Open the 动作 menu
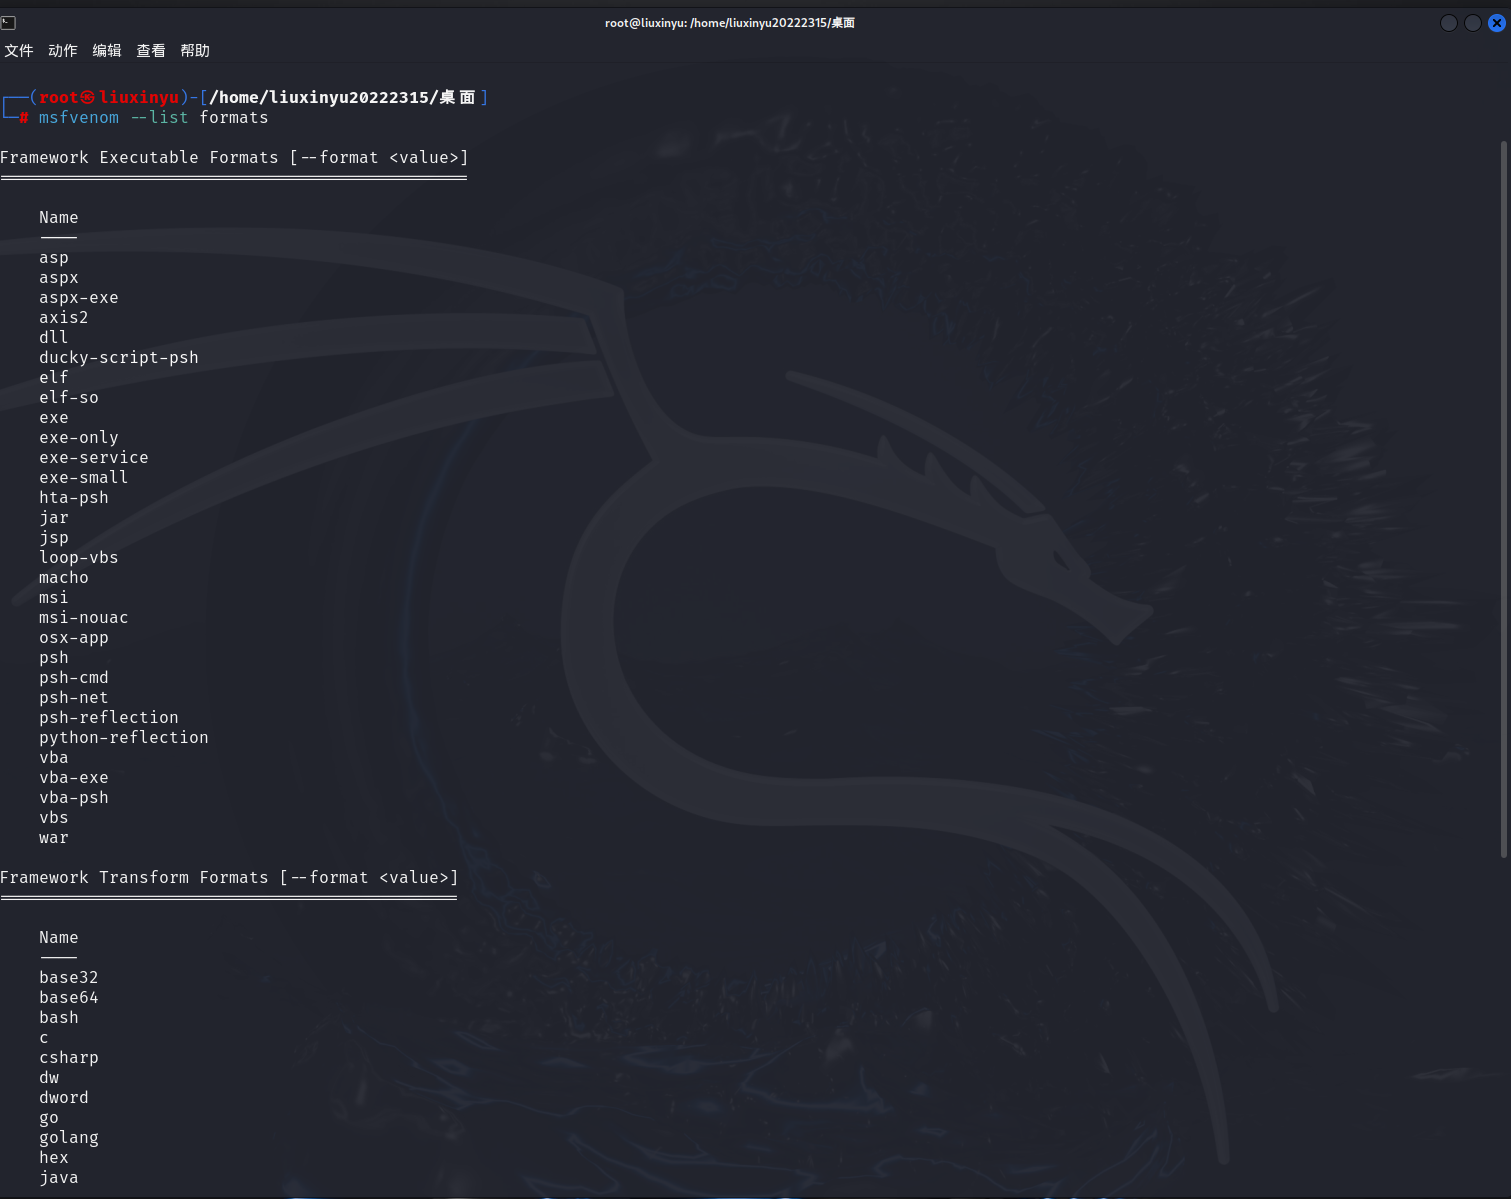 pyautogui.click(x=63, y=51)
